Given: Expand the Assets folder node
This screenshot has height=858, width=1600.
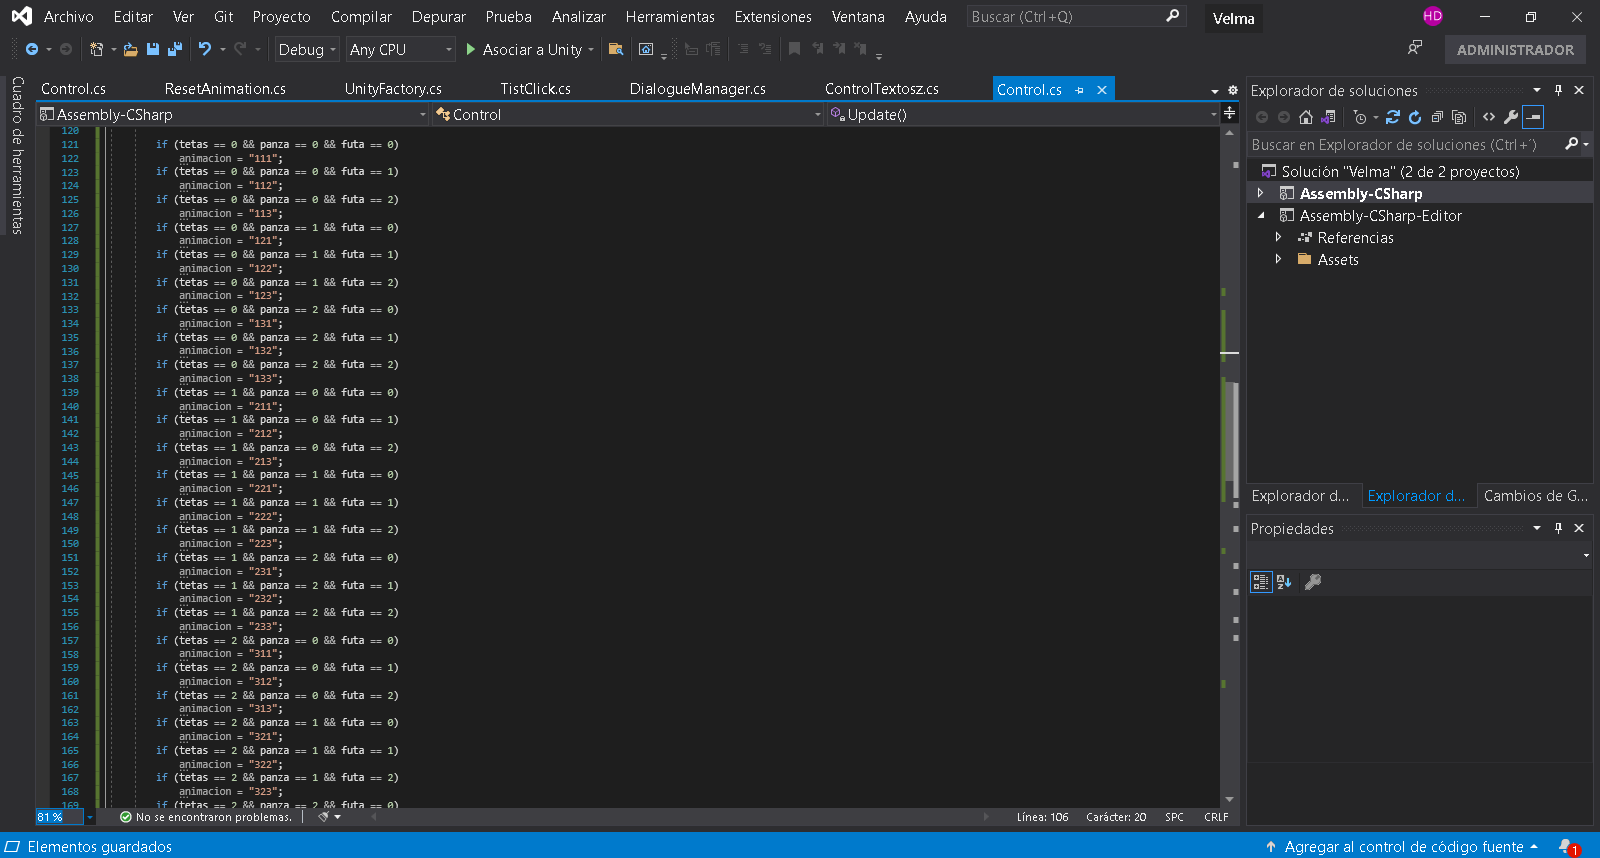Looking at the screenshot, I should 1278,259.
